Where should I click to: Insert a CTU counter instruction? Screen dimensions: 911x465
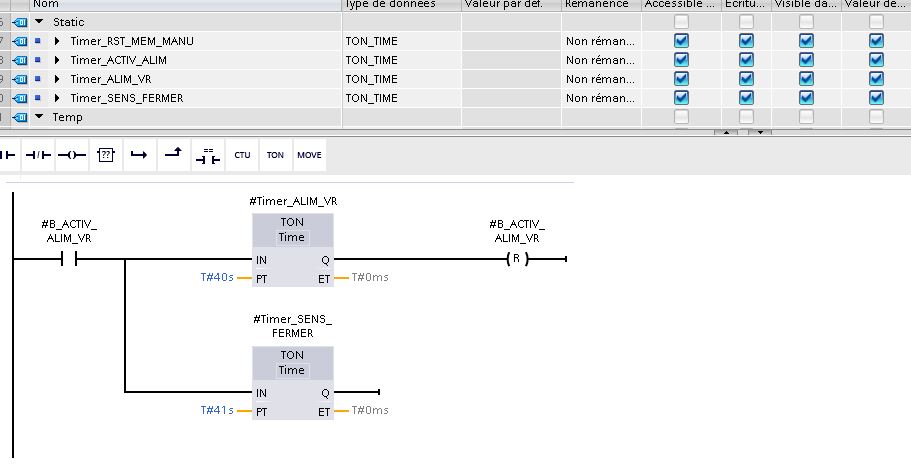pos(242,156)
